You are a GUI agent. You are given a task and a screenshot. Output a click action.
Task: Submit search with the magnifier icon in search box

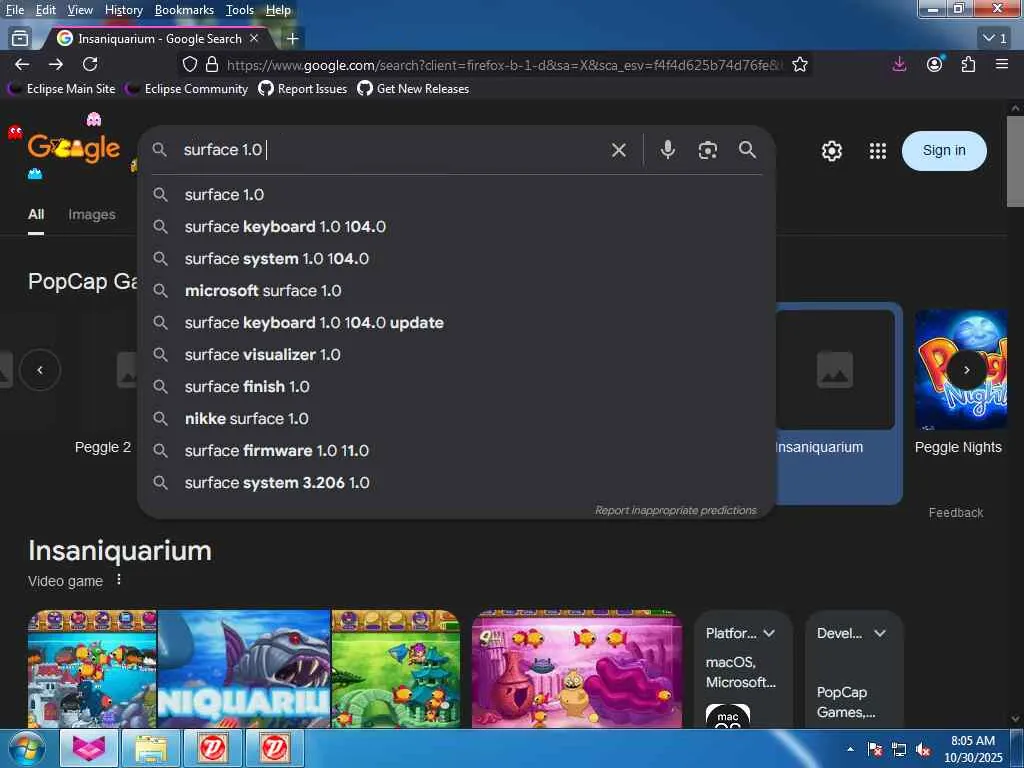coord(748,150)
